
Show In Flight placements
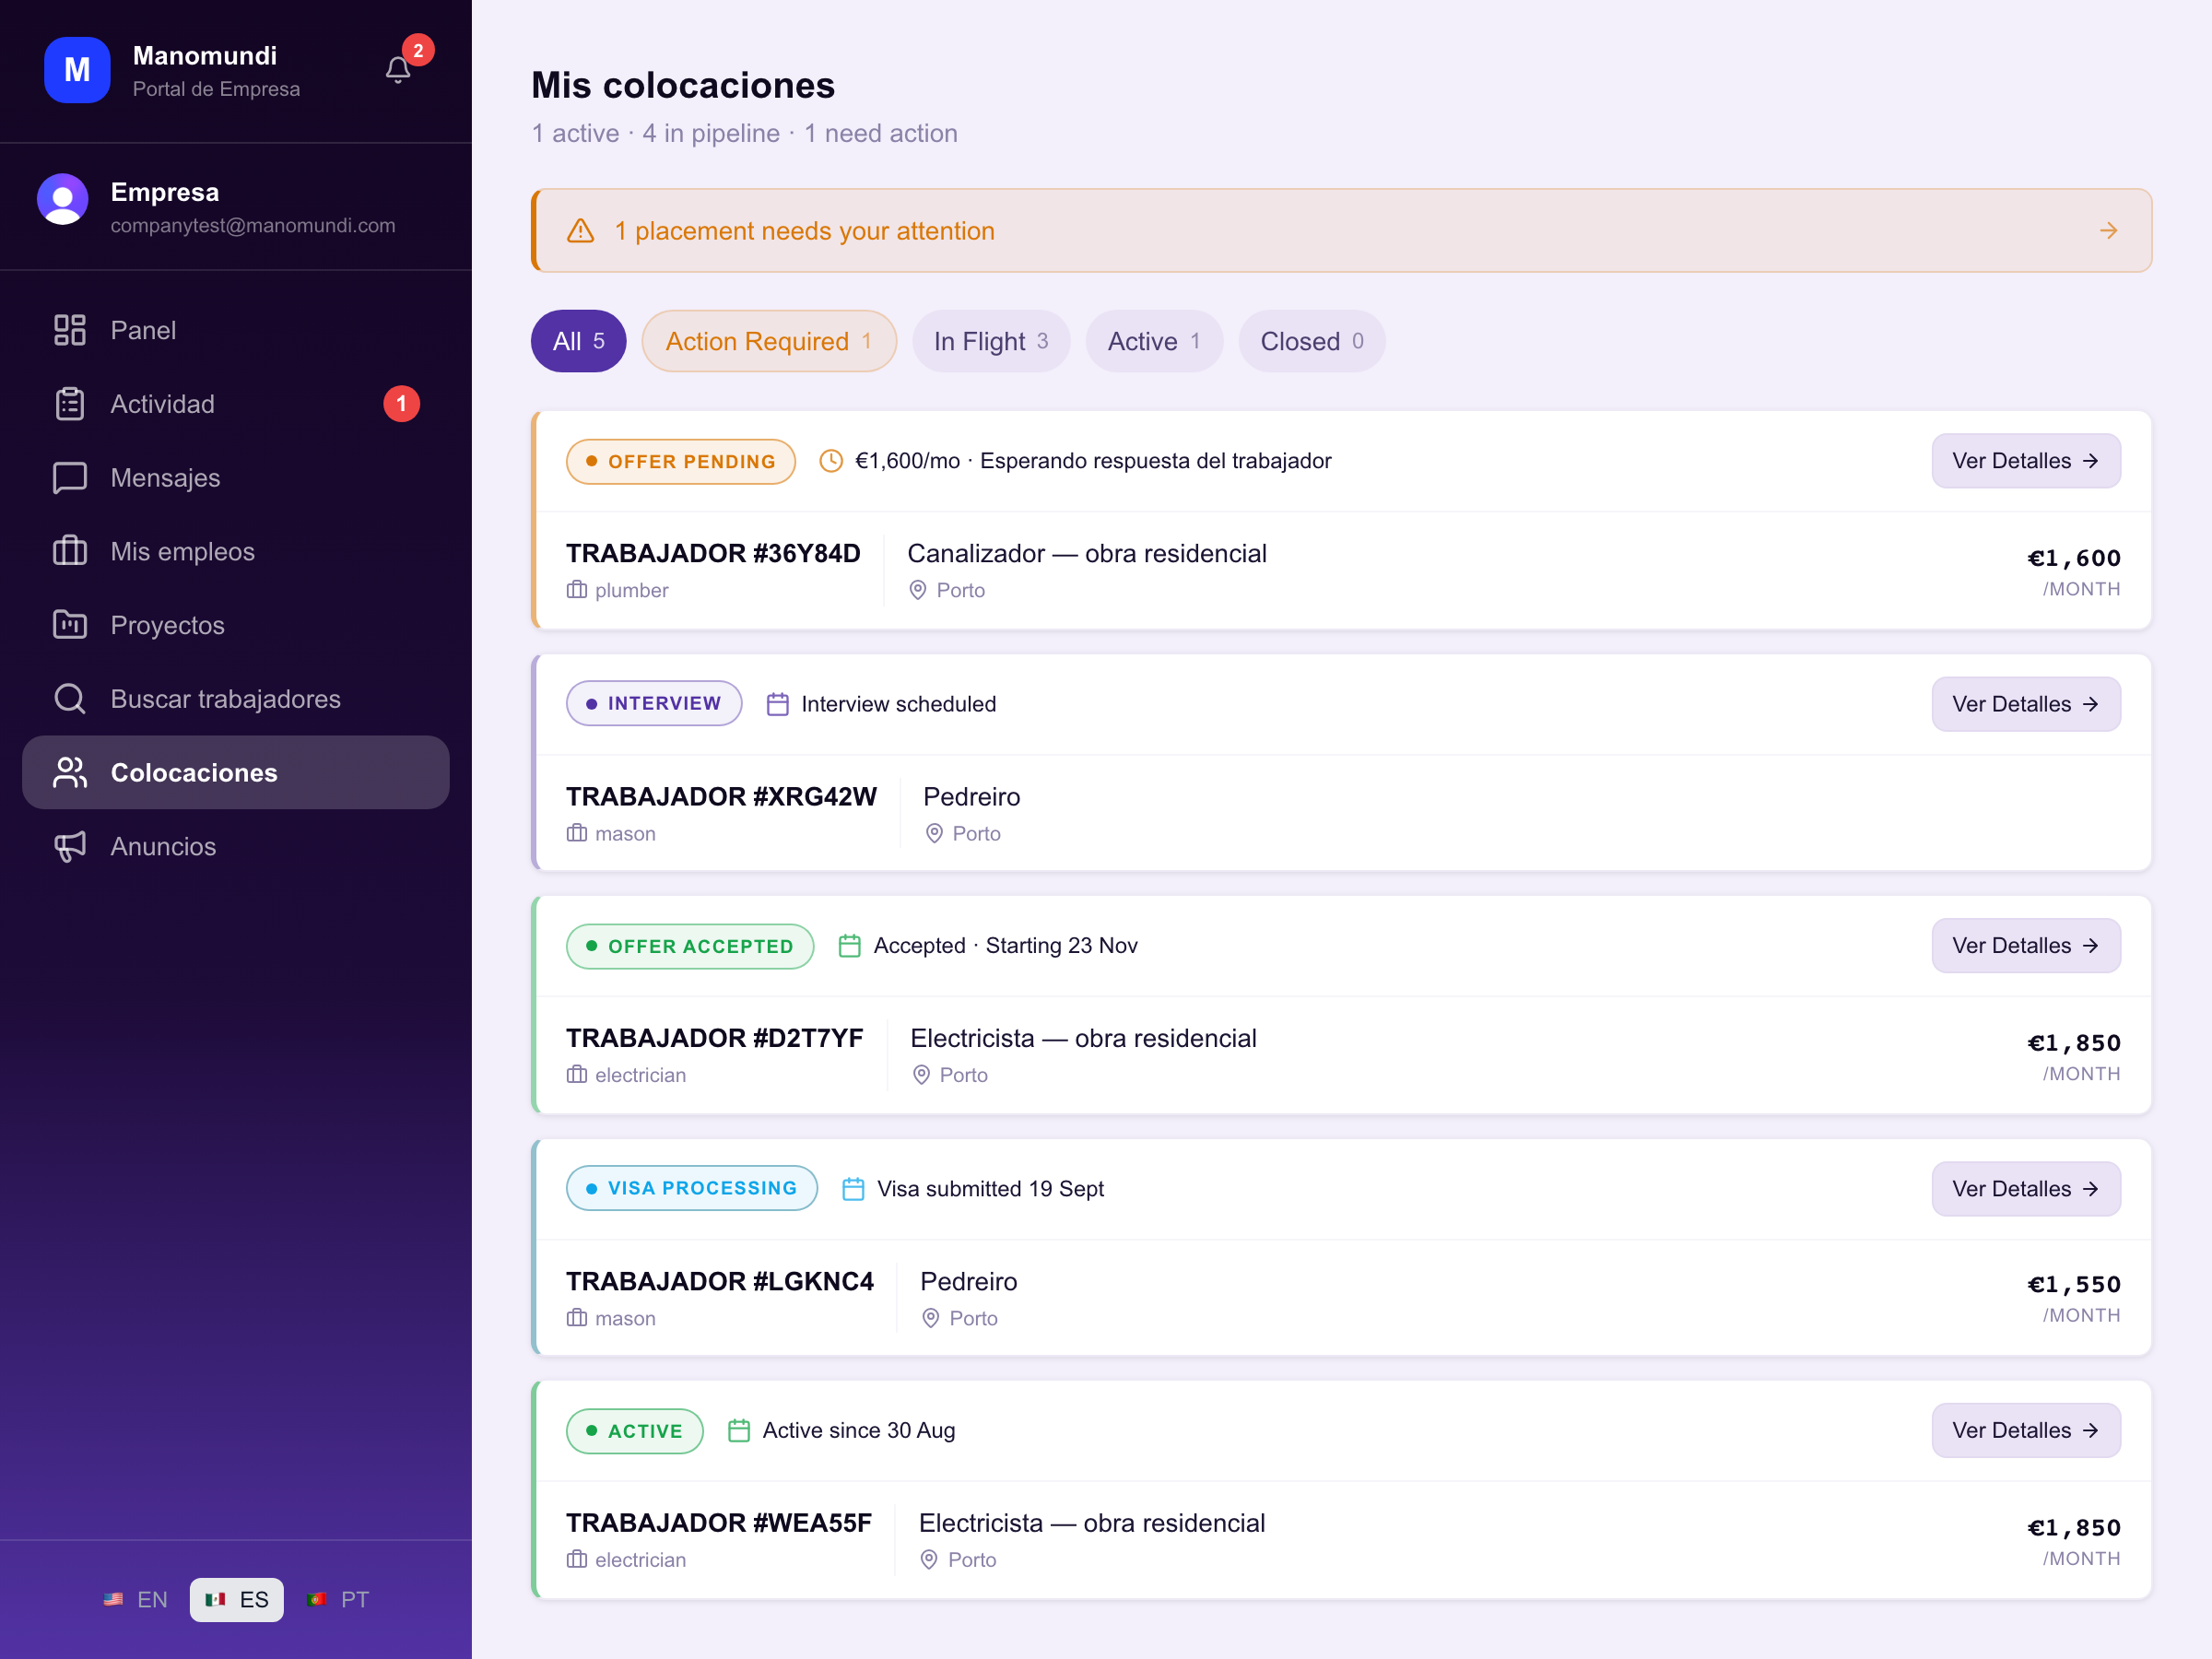991,341
